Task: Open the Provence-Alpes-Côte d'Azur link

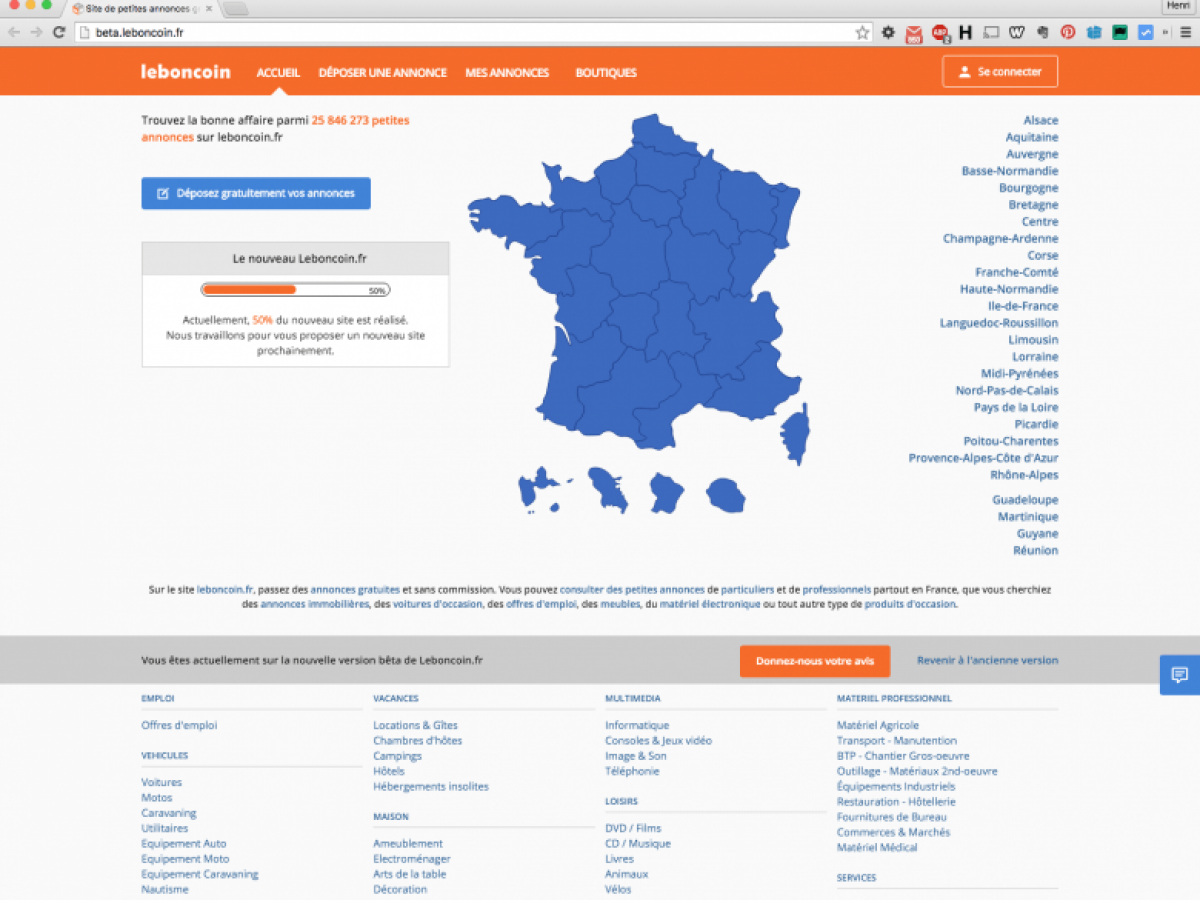Action: [984, 458]
